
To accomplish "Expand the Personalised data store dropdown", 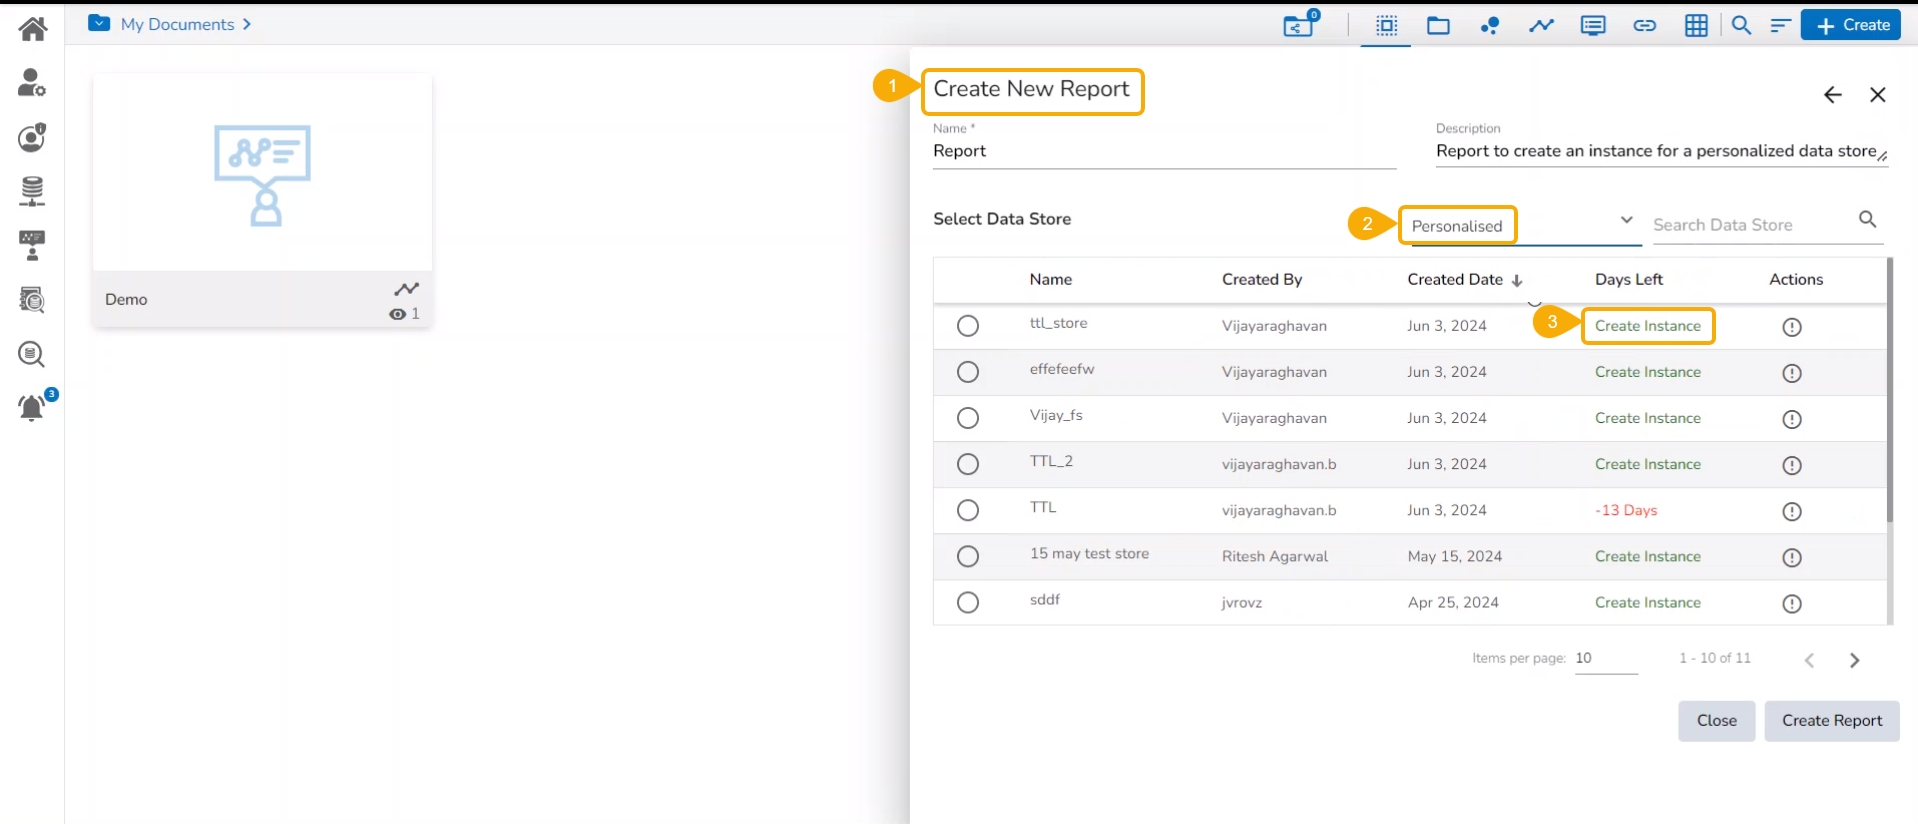I will click(1626, 221).
